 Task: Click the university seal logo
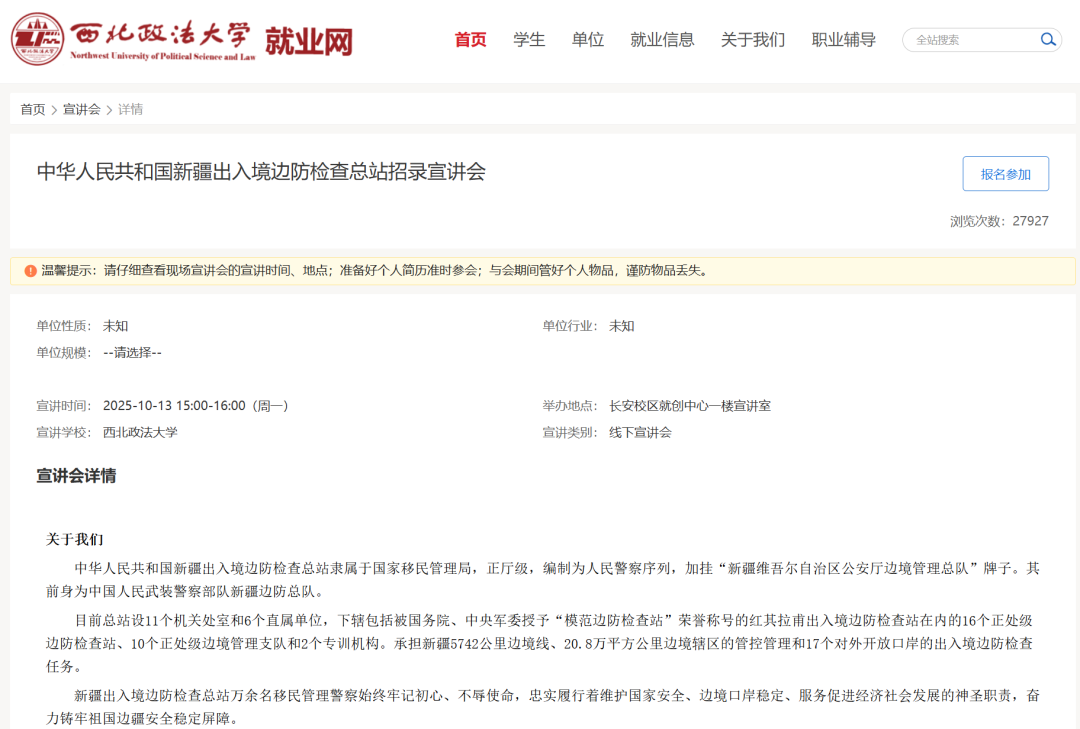(37, 40)
